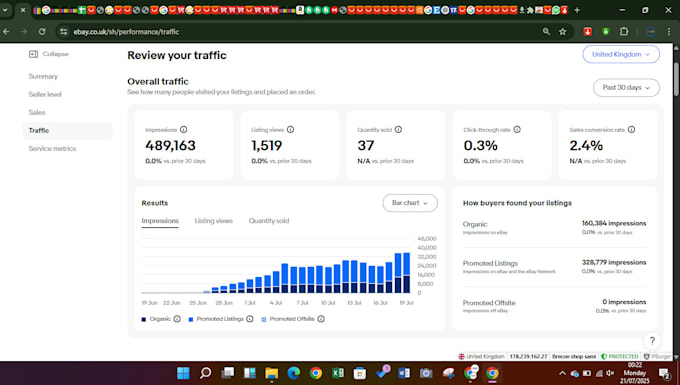Open Chrome three-dot menu
The width and height of the screenshot is (680, 385).
pos(669,32)
